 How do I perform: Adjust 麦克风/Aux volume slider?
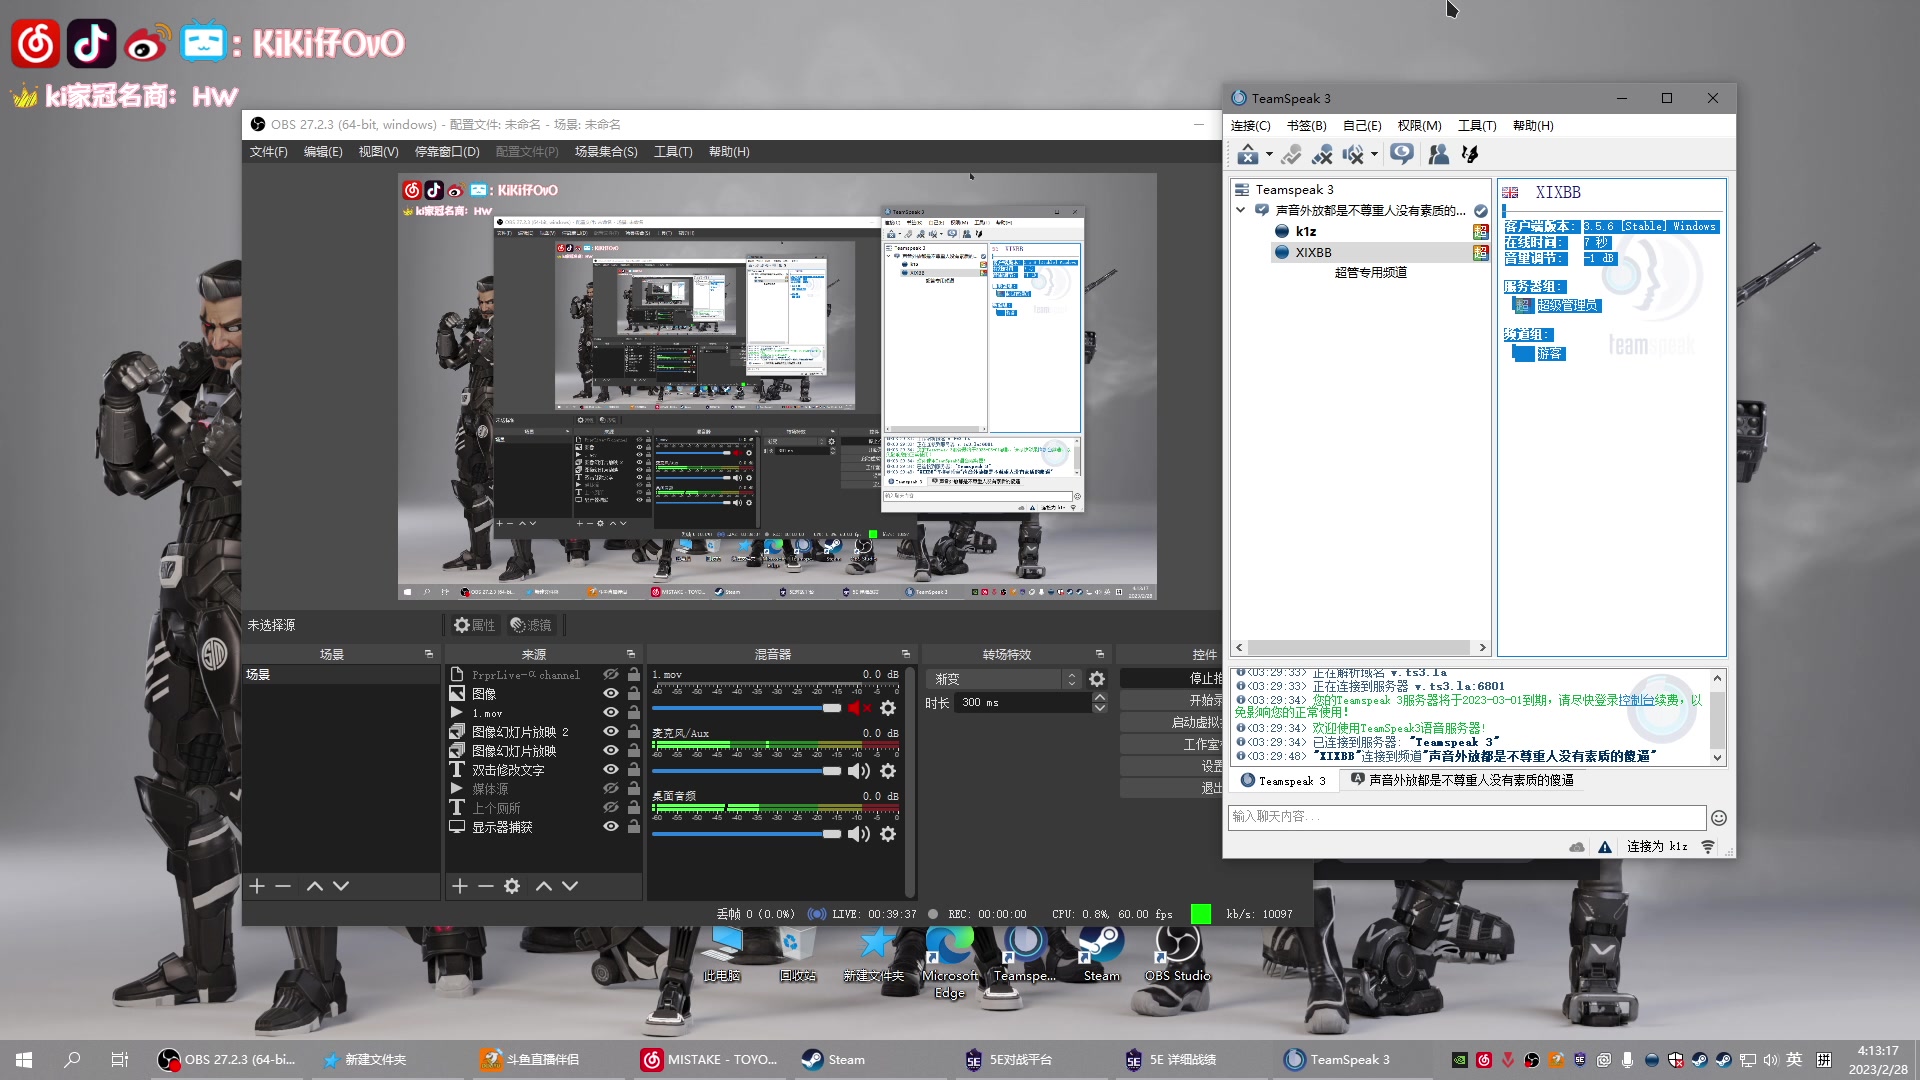(x=747, y=771)
